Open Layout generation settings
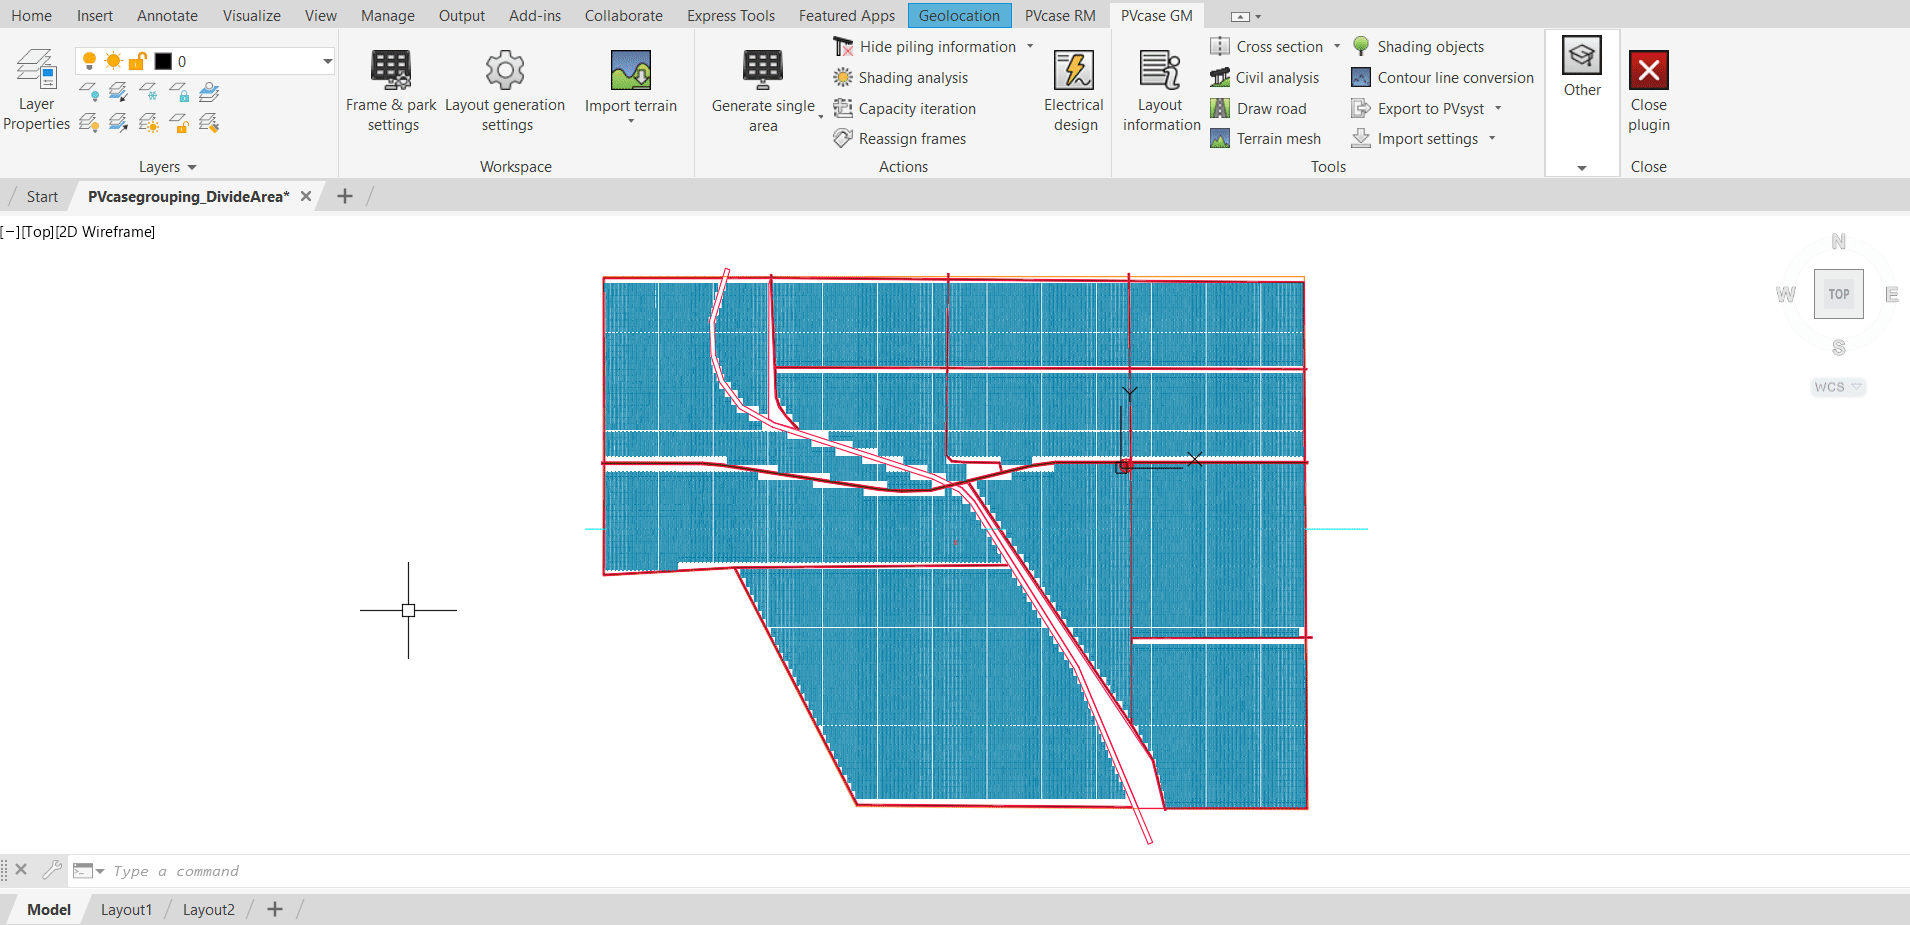Screen dimensions: 1910x925 pos(505,88)
